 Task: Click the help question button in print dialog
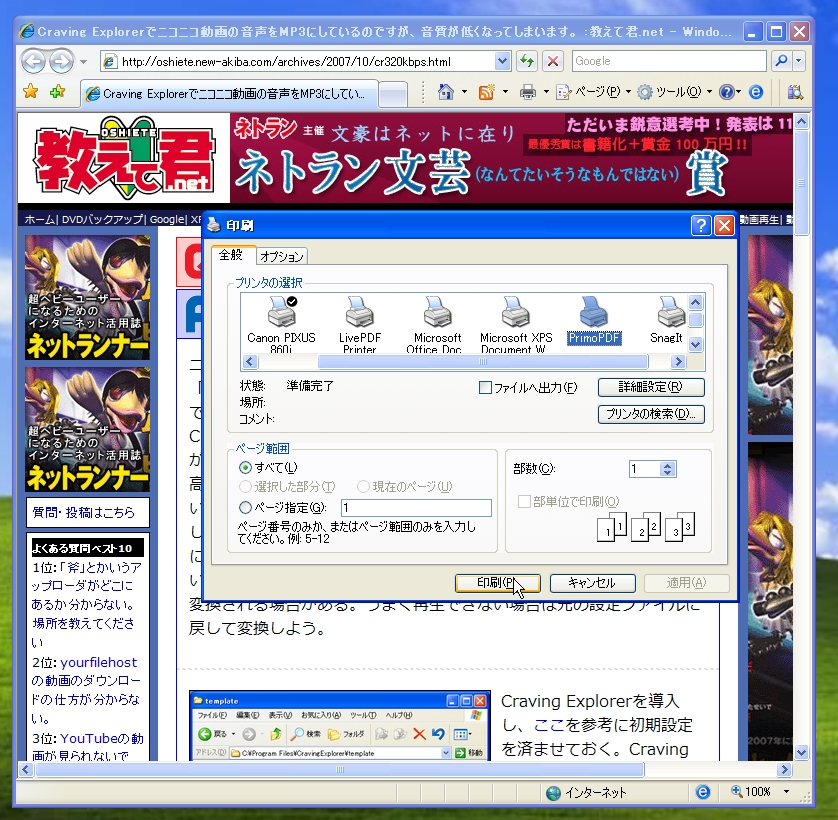[x=701, y=226]
